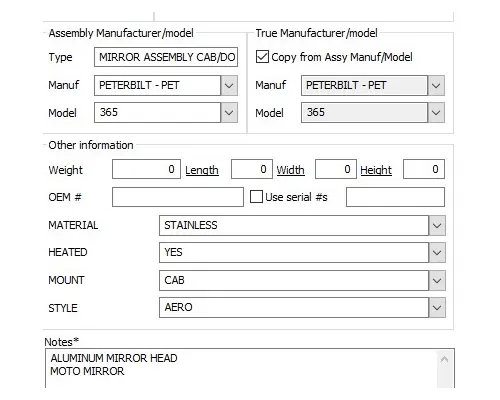Focus the OEM # text field

[x=178, y=197]
